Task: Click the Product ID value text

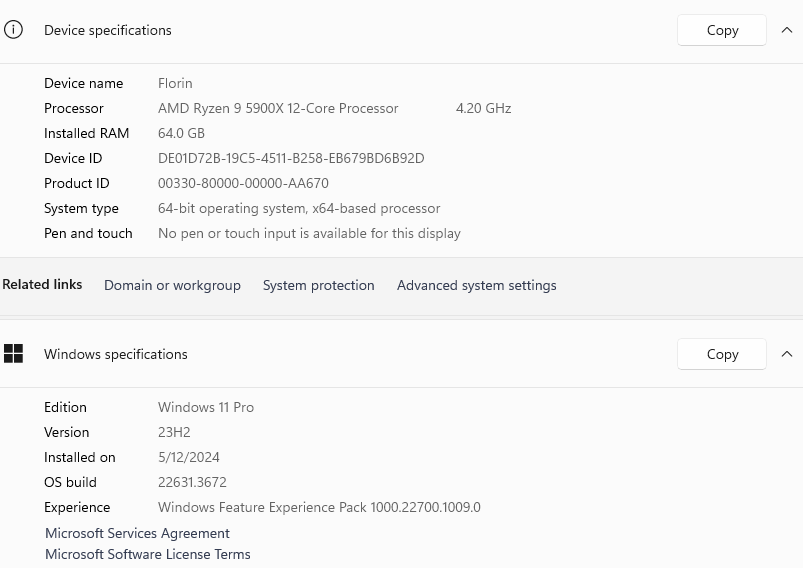Action: click(x=243, y=183)
